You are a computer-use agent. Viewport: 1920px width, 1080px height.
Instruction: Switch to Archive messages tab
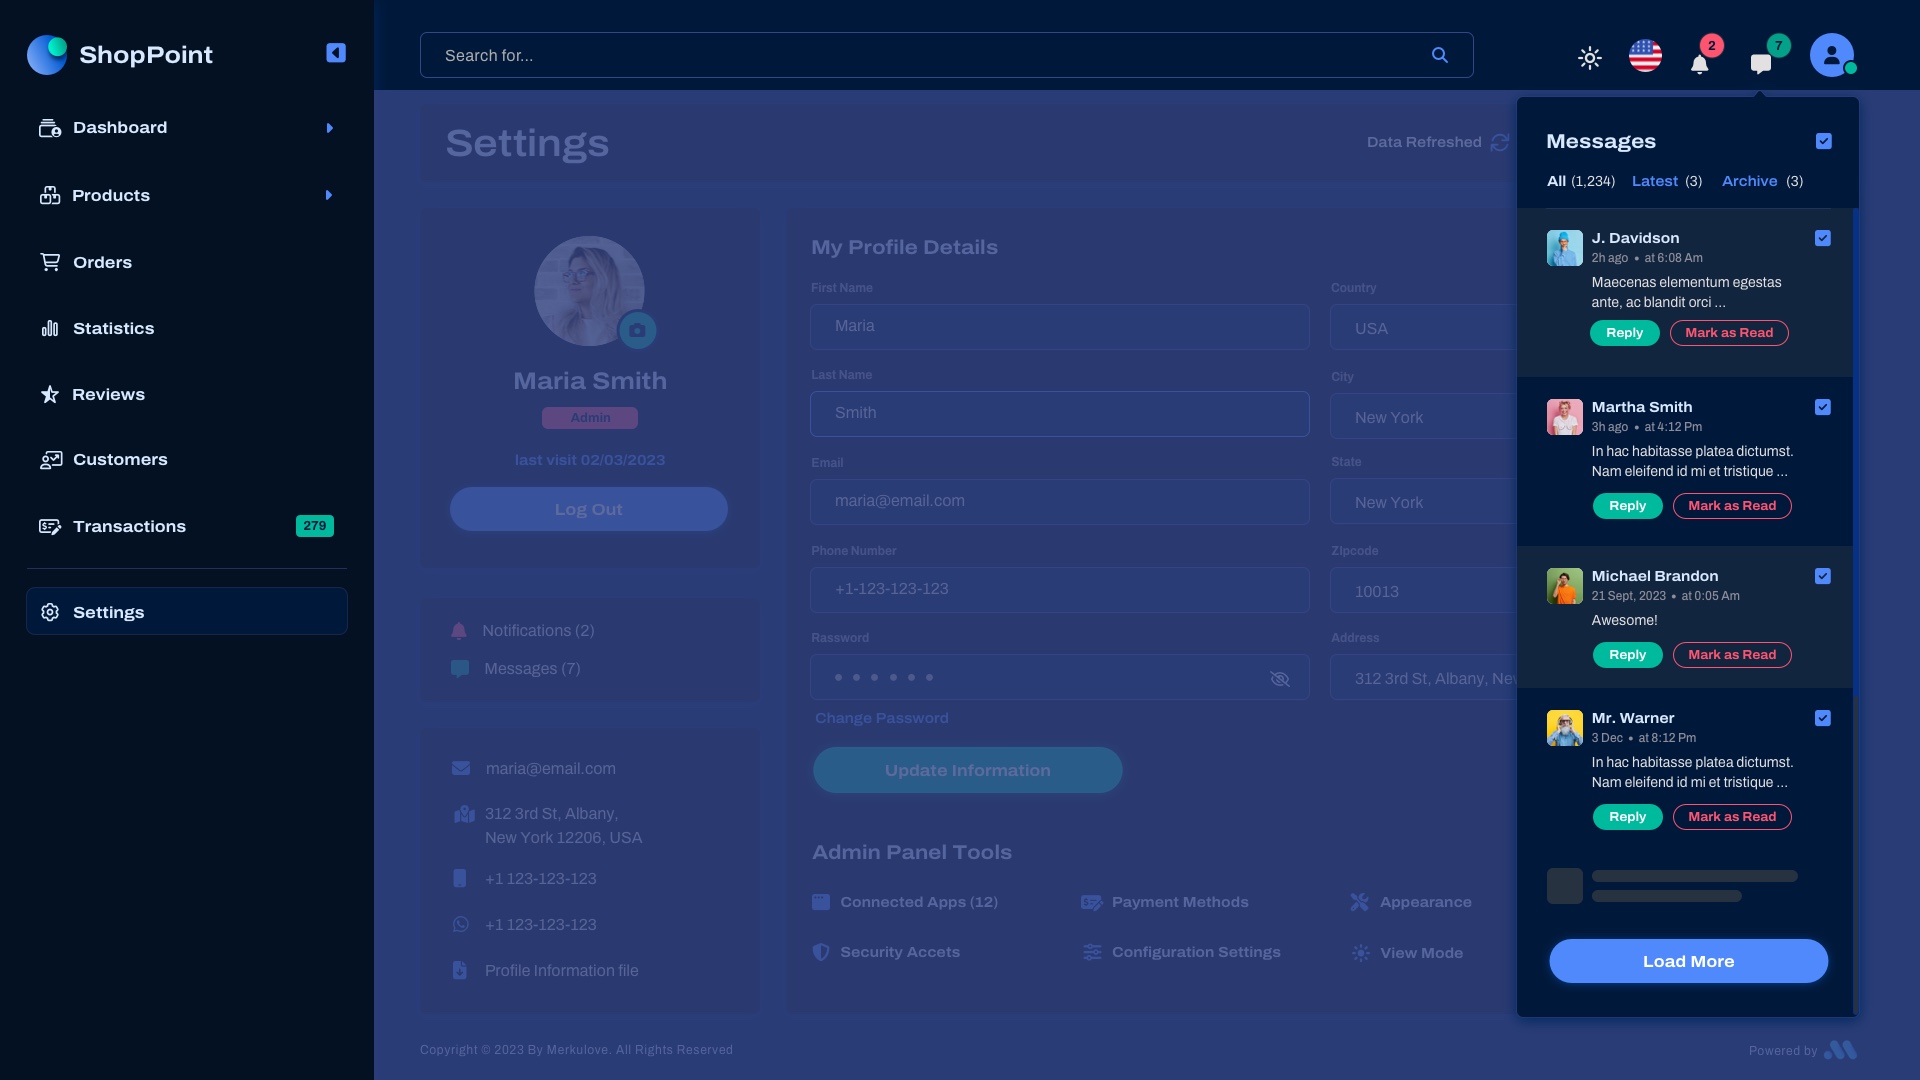pyautogui.click(x=1749, y=181)
